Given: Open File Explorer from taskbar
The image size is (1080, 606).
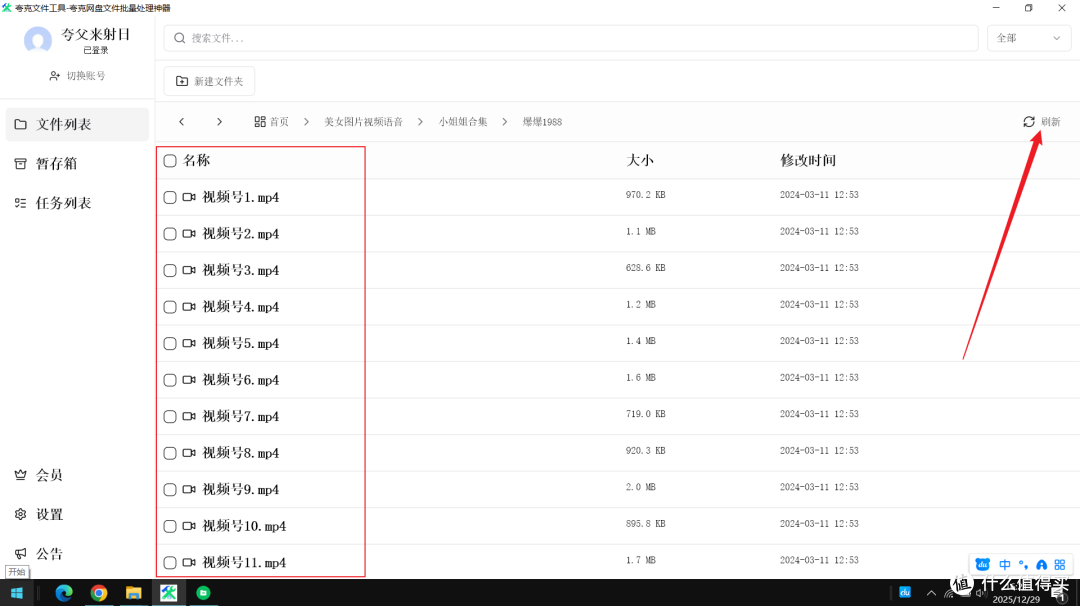Looking at the screenshot, I should 134,593.
